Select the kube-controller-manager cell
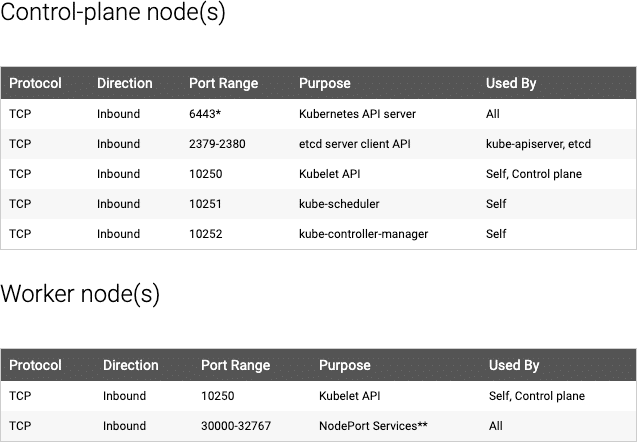The width and height of the screenshot is (637, 442). pos(363,234)
